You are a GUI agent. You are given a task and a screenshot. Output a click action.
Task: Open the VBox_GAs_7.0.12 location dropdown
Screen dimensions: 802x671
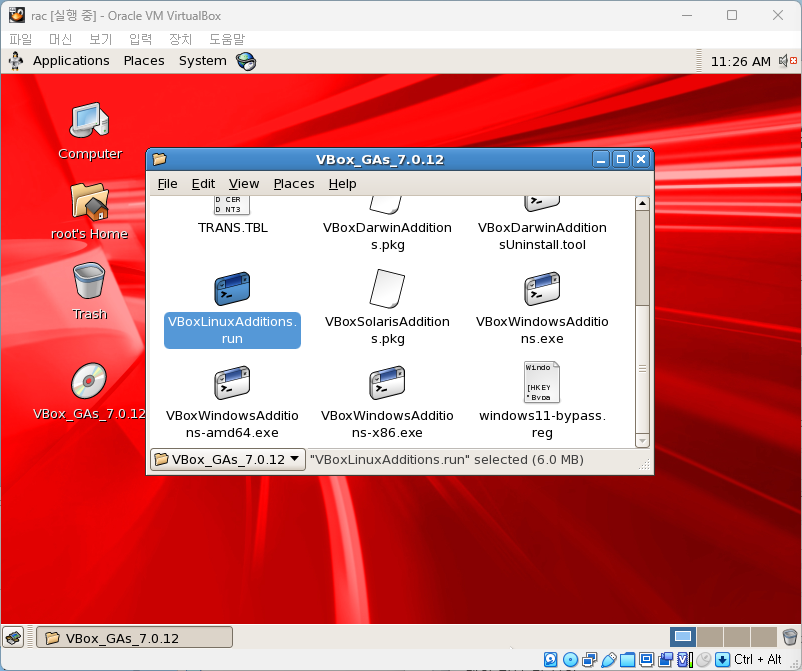(228, 459)
